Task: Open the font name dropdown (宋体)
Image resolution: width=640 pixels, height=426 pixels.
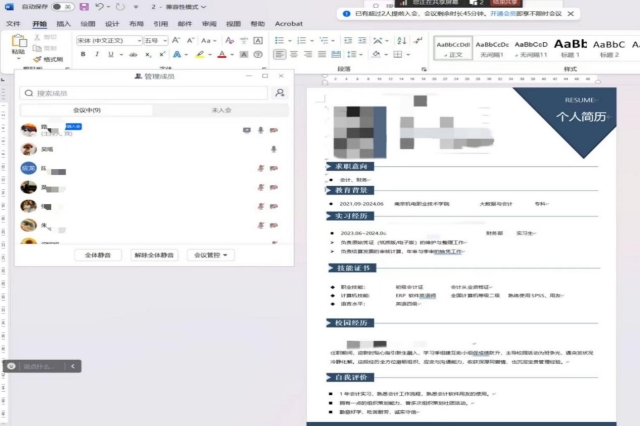Action: pos(108,40)
